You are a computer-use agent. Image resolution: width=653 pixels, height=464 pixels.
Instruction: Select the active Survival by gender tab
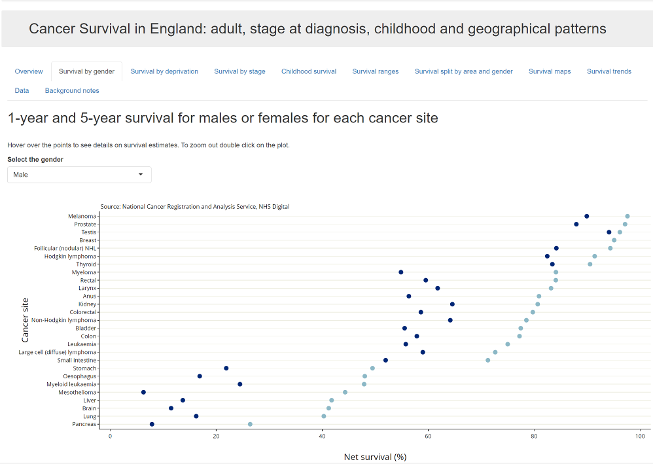87,71
